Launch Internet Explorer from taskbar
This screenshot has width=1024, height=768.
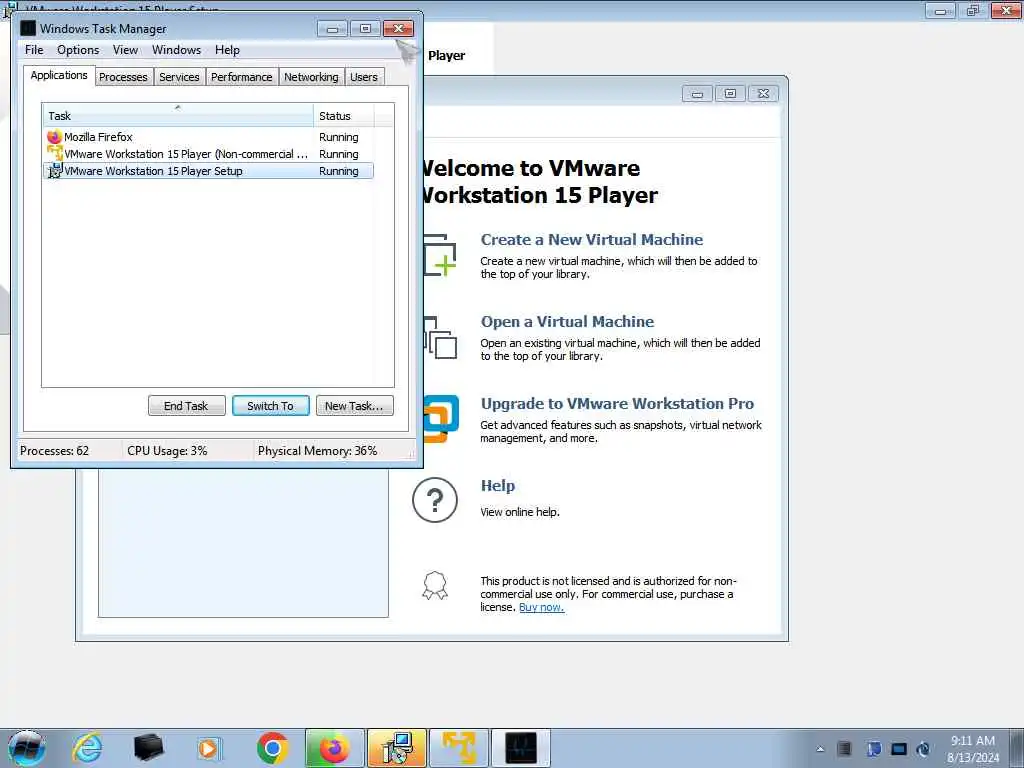87,748
